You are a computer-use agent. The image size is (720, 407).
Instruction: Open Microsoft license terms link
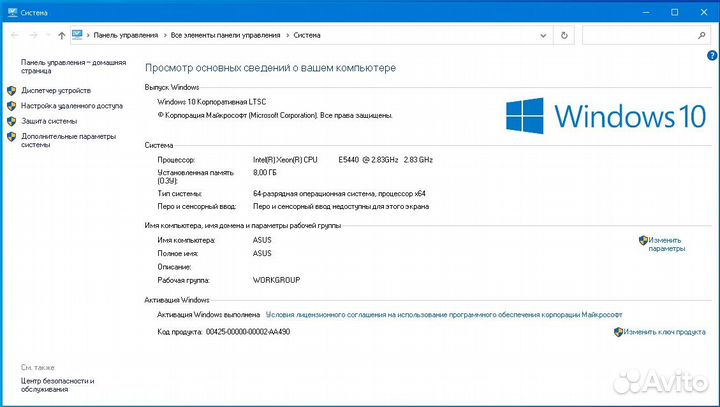(444, 315)
